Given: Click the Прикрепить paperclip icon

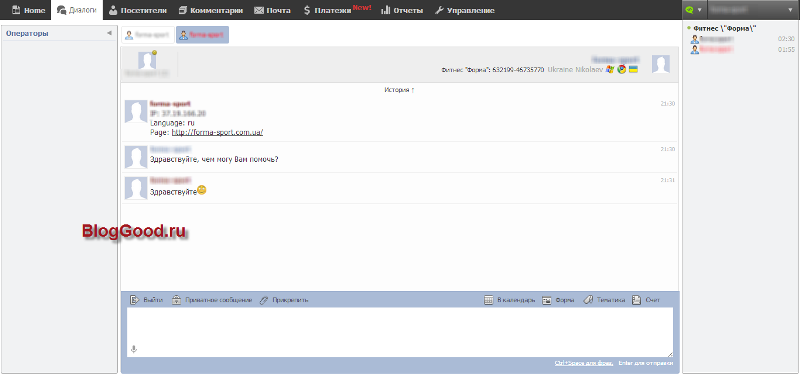Looking at the screenshot, I should point(264,300).
